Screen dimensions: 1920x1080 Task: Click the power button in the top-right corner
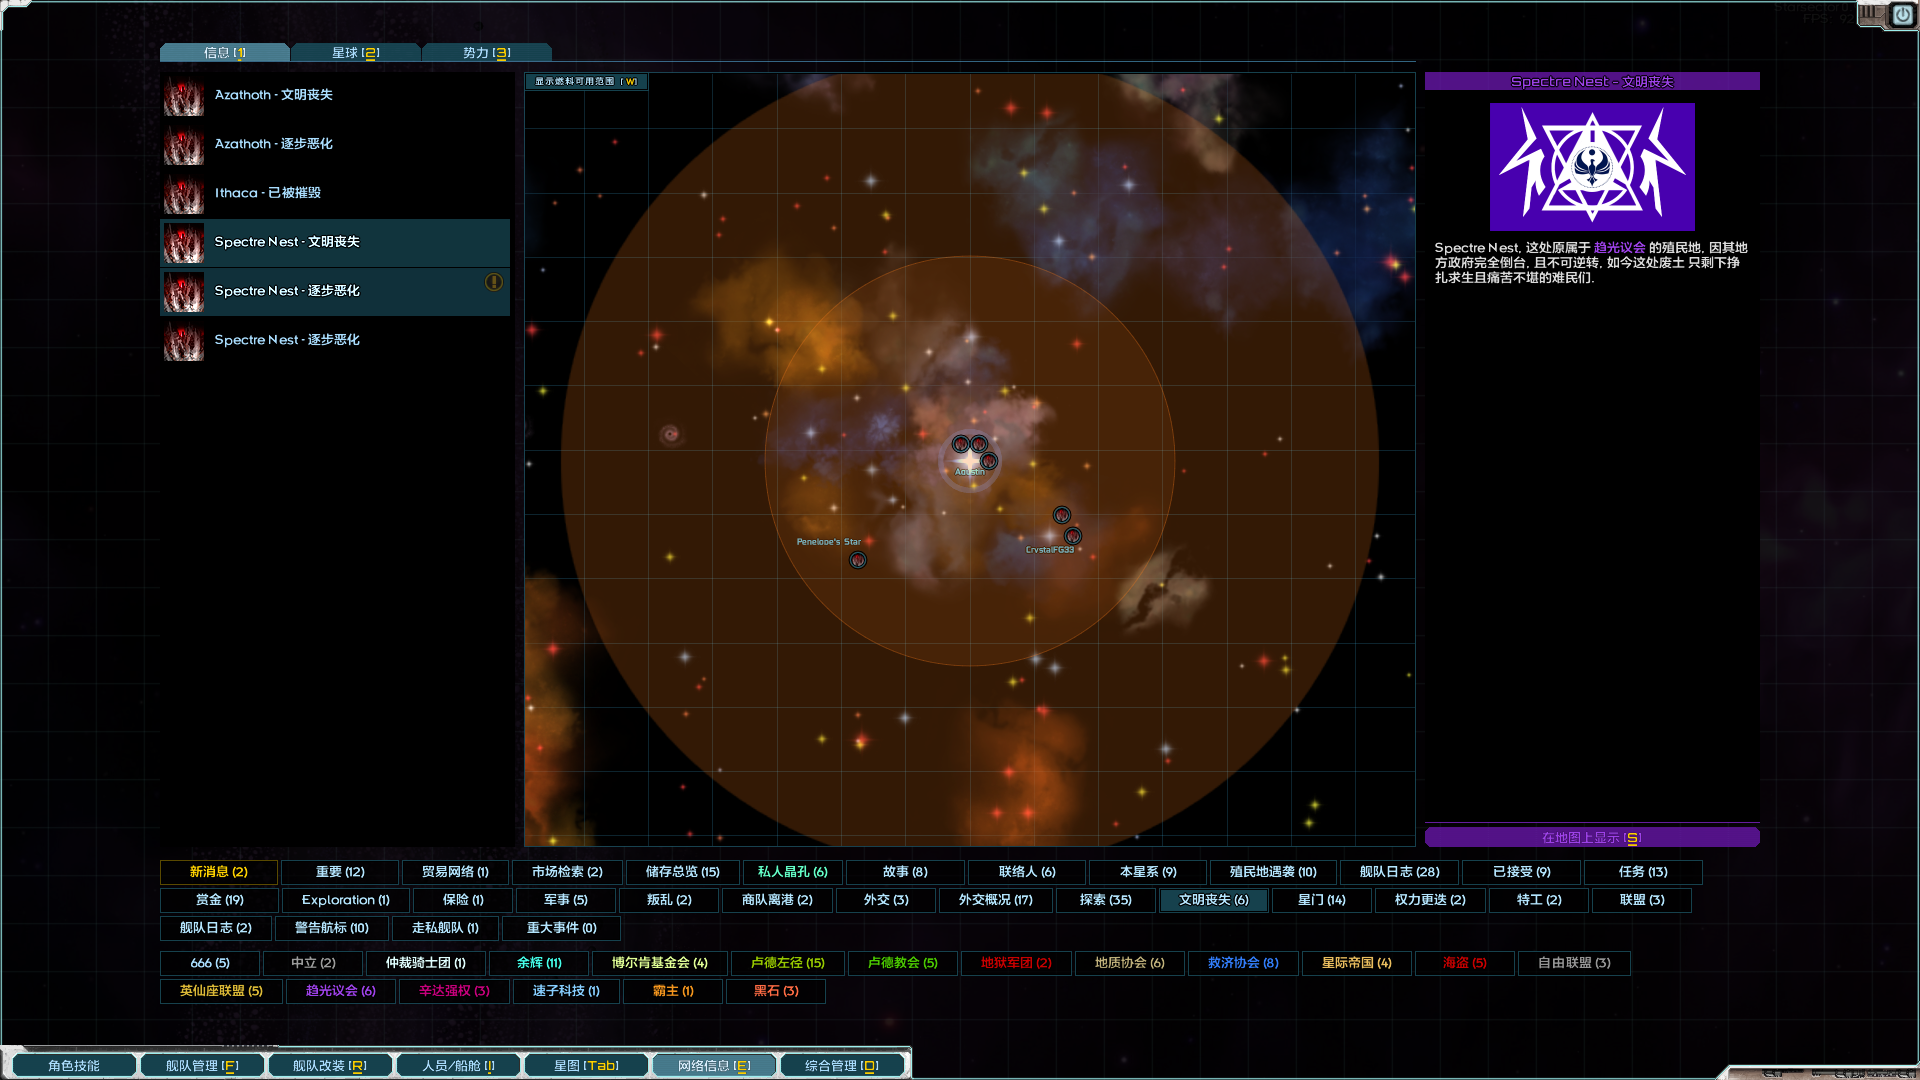pyautogui.click(x=1902, y=16)
